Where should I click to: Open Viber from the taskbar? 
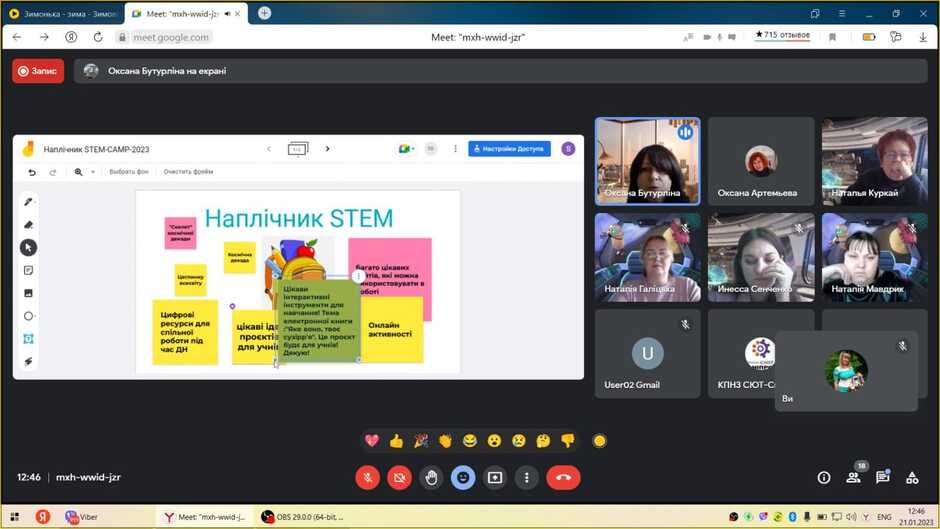(82, 516)
